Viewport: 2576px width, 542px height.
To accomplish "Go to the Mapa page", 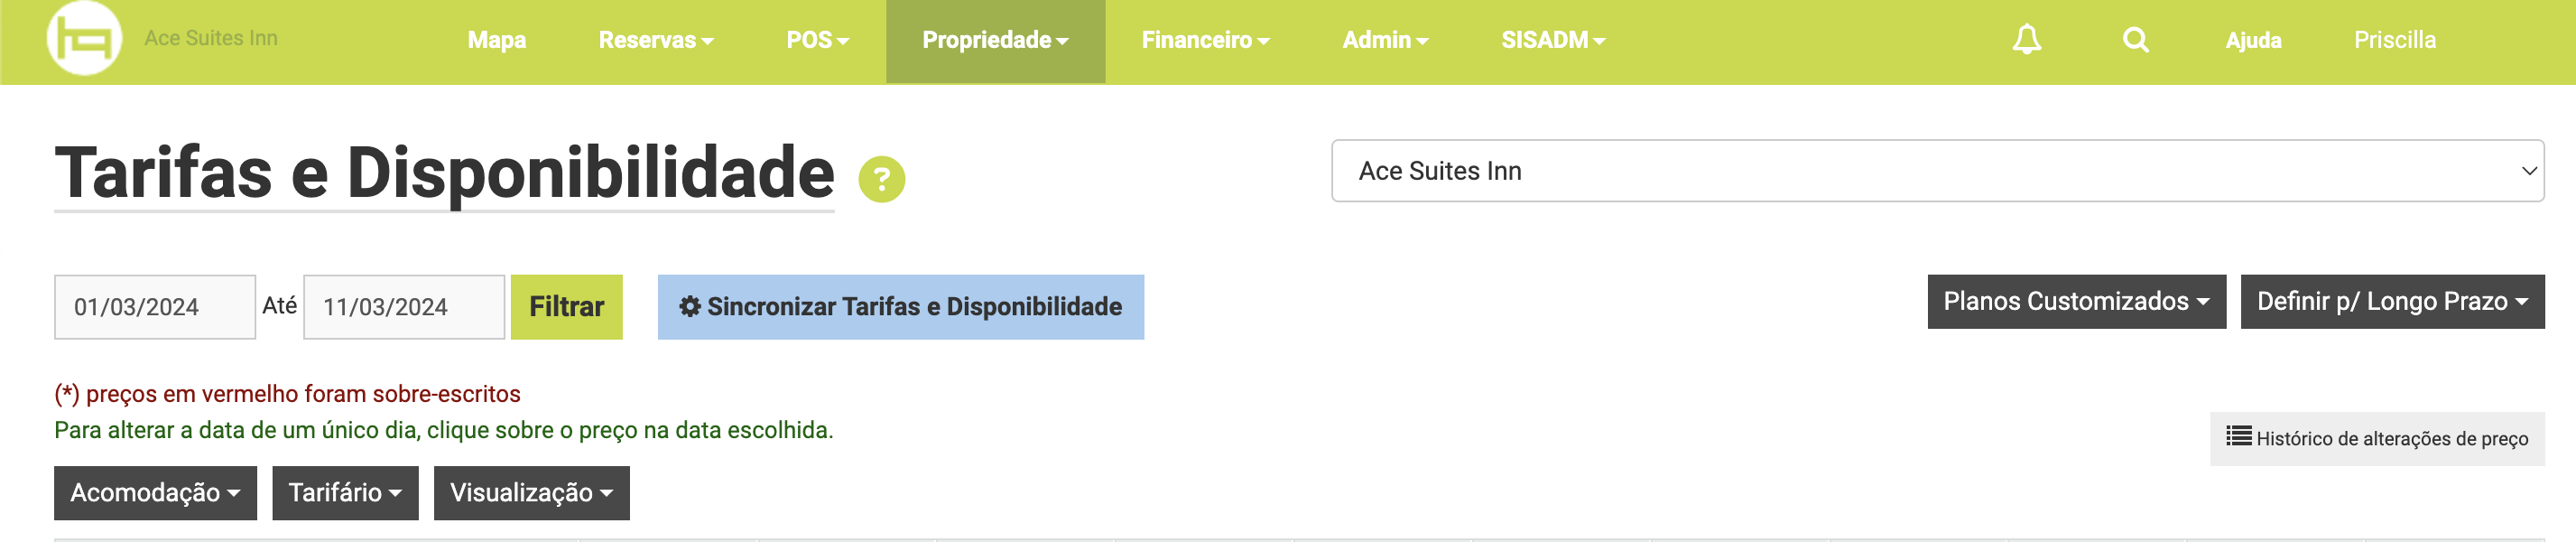I will click(x=497, y=40).
